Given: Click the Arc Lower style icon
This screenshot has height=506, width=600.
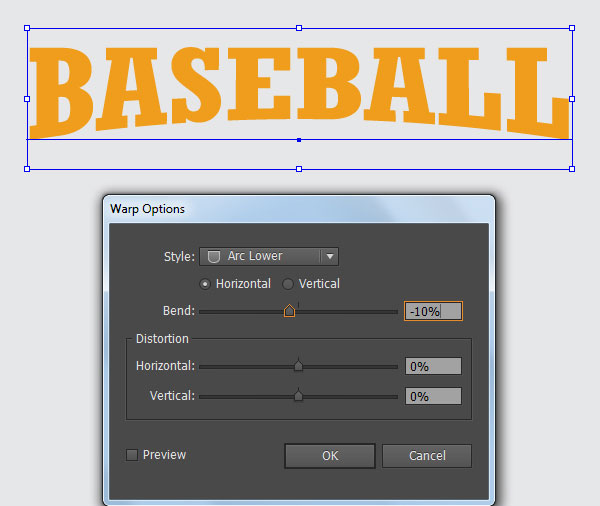Looking at the screenshot, I should 214,256.
